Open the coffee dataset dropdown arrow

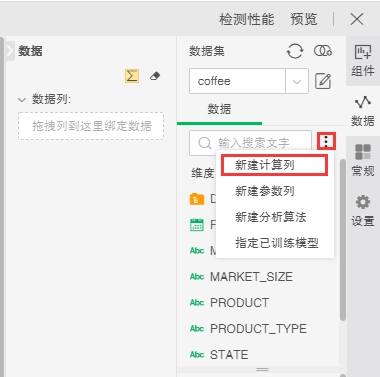pos(297,81)
